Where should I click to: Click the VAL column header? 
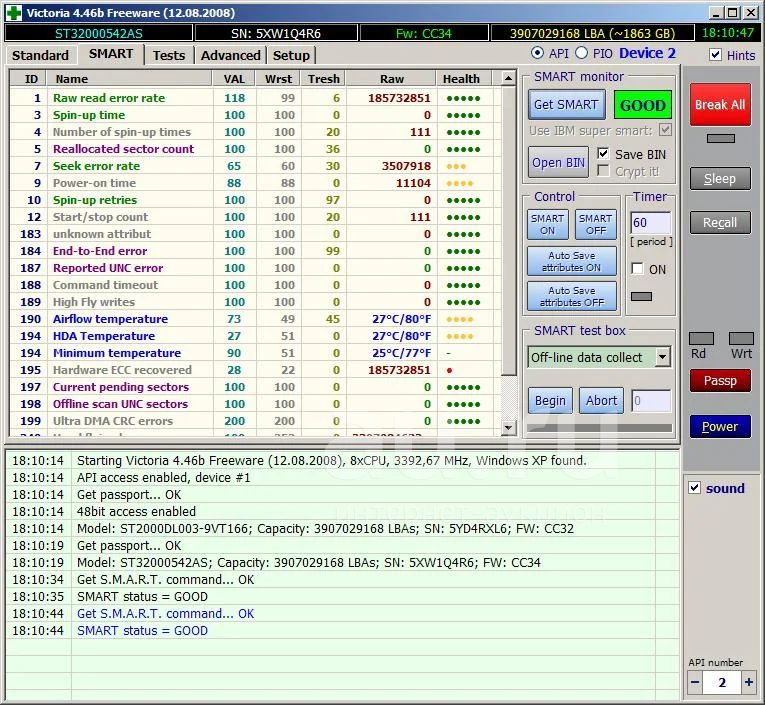pos(234,79)
